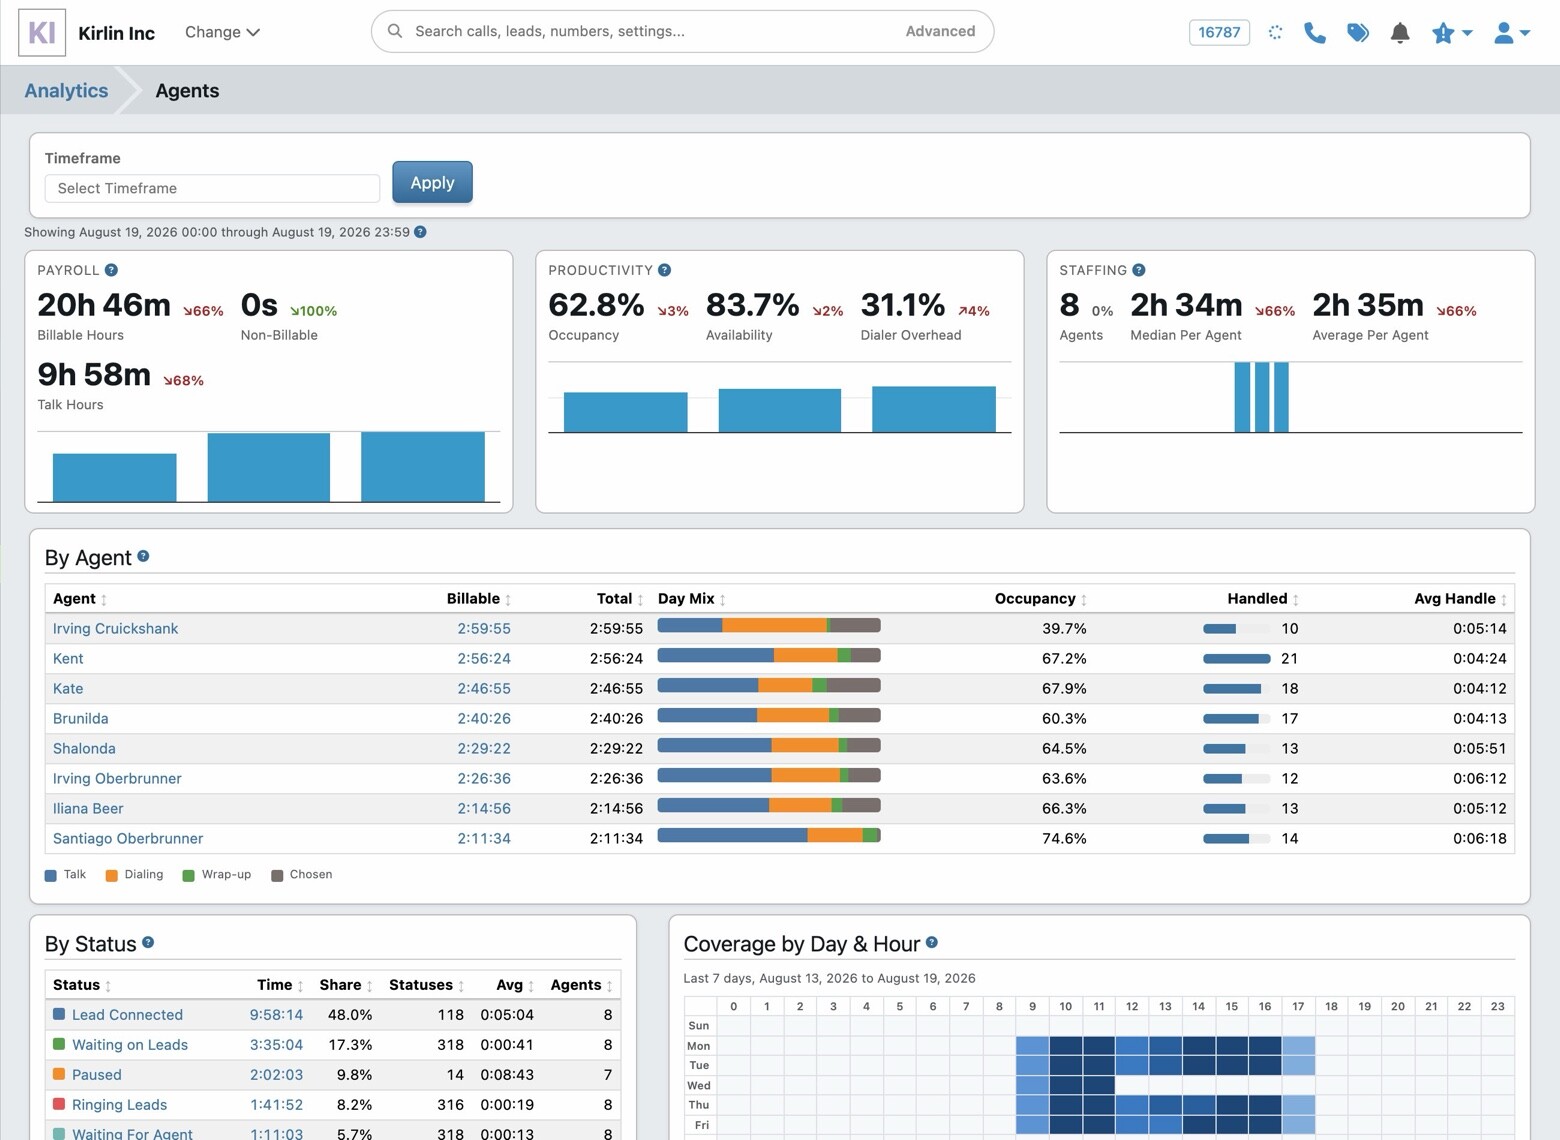Open the user profile dropdown
Image resolution: width=1560 pixels, height=1140 pixels.
[1512, 33]
